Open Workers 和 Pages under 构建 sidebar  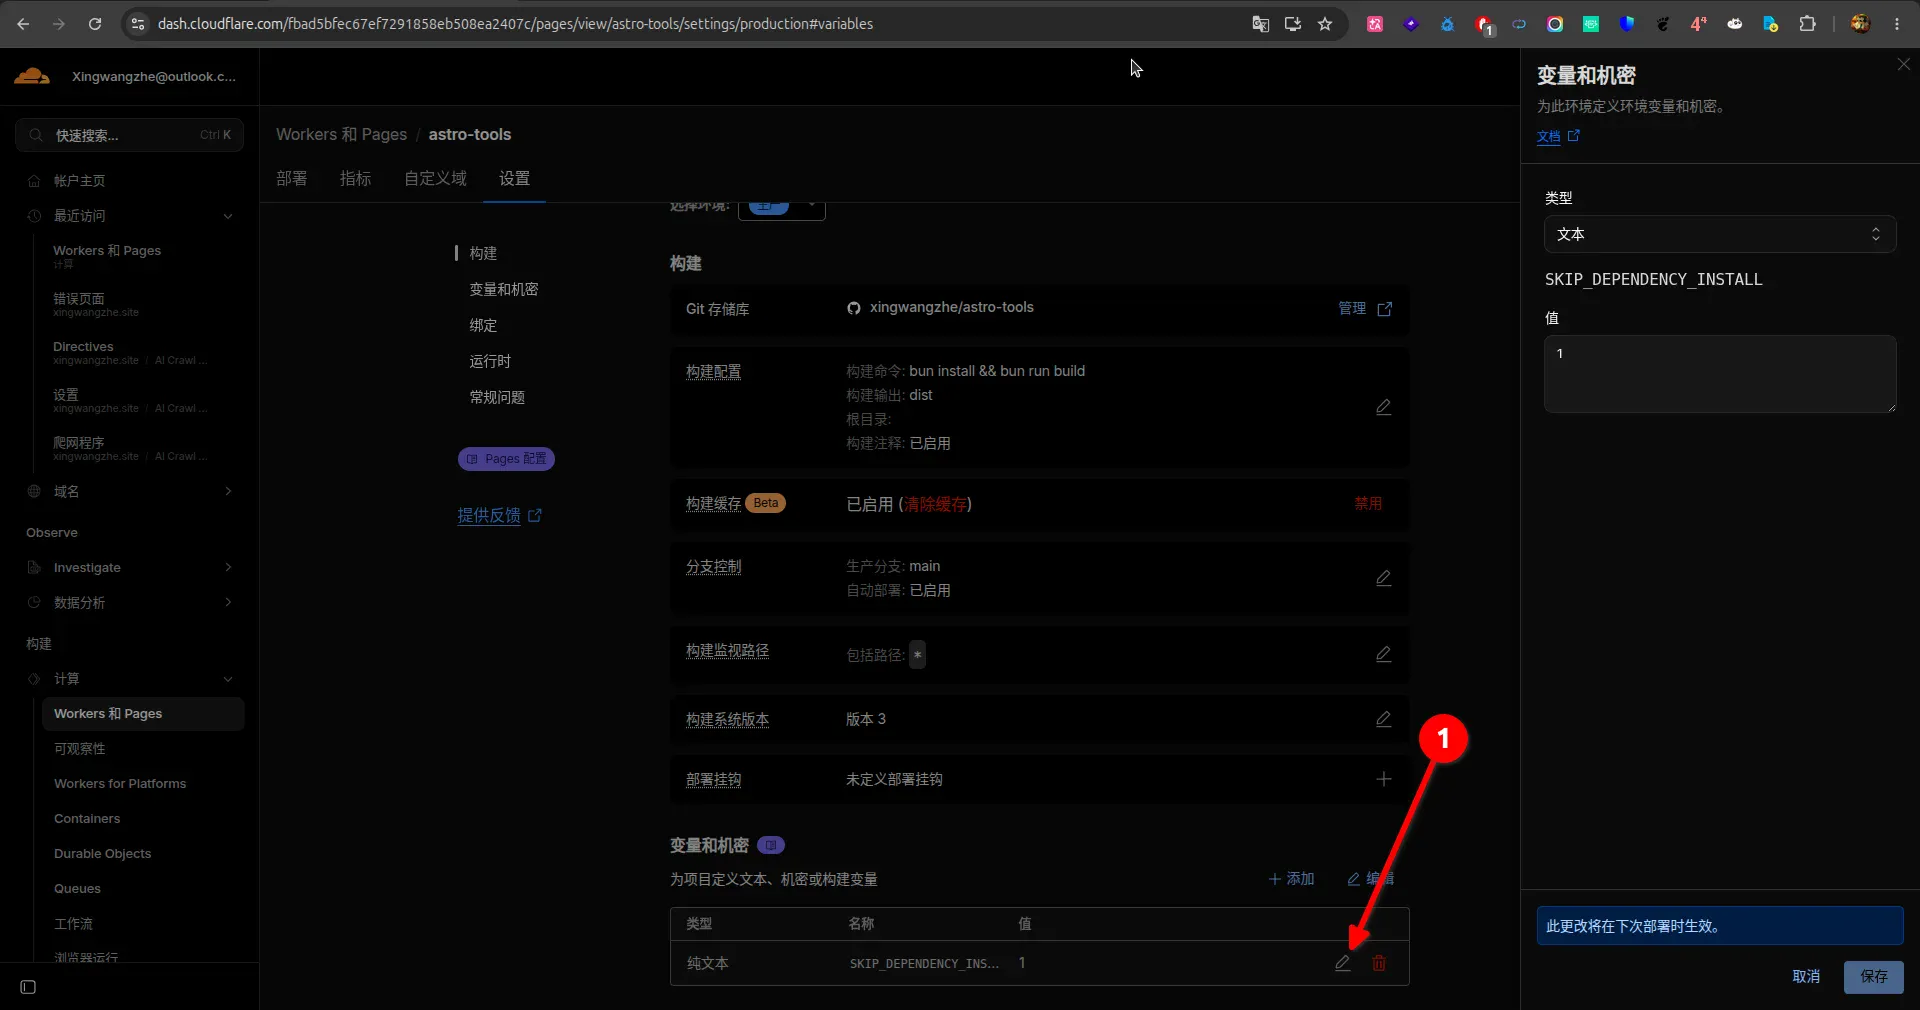tap(143, 714)
